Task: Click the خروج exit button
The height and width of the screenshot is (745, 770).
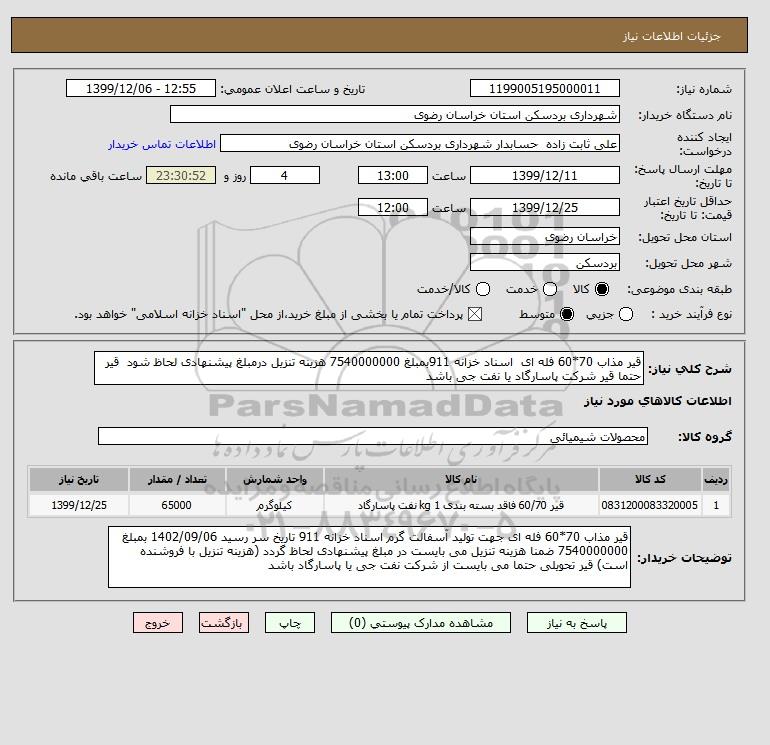Action: point(158,623)
